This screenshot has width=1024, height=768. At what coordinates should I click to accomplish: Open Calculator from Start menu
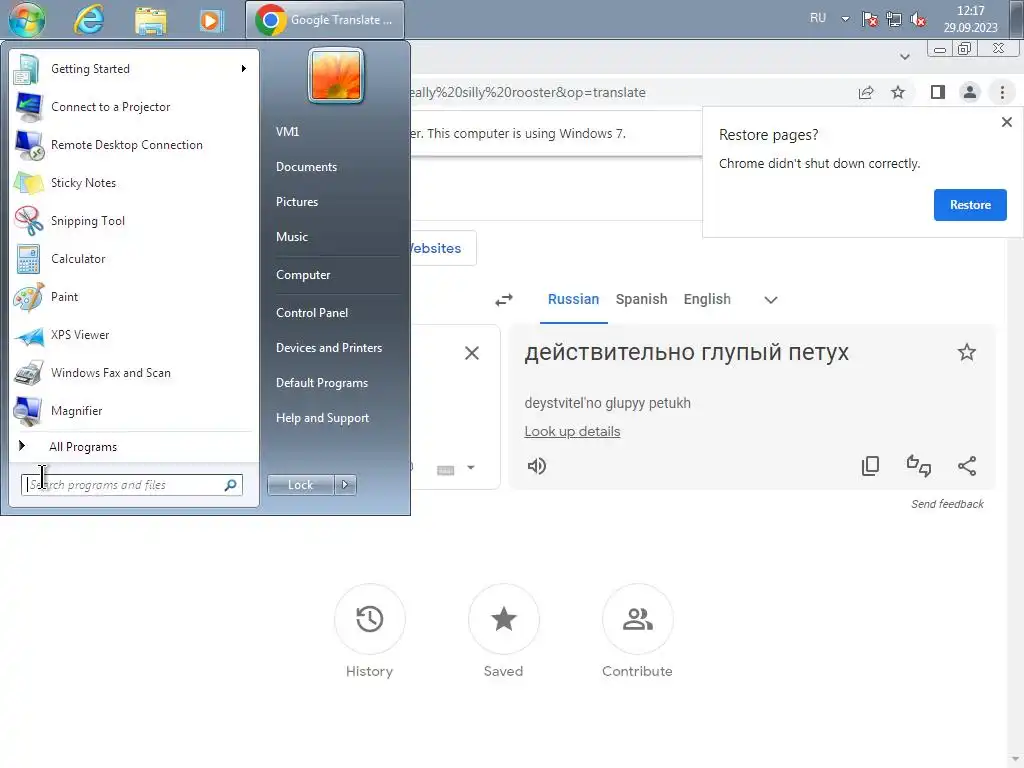[133, 259]
